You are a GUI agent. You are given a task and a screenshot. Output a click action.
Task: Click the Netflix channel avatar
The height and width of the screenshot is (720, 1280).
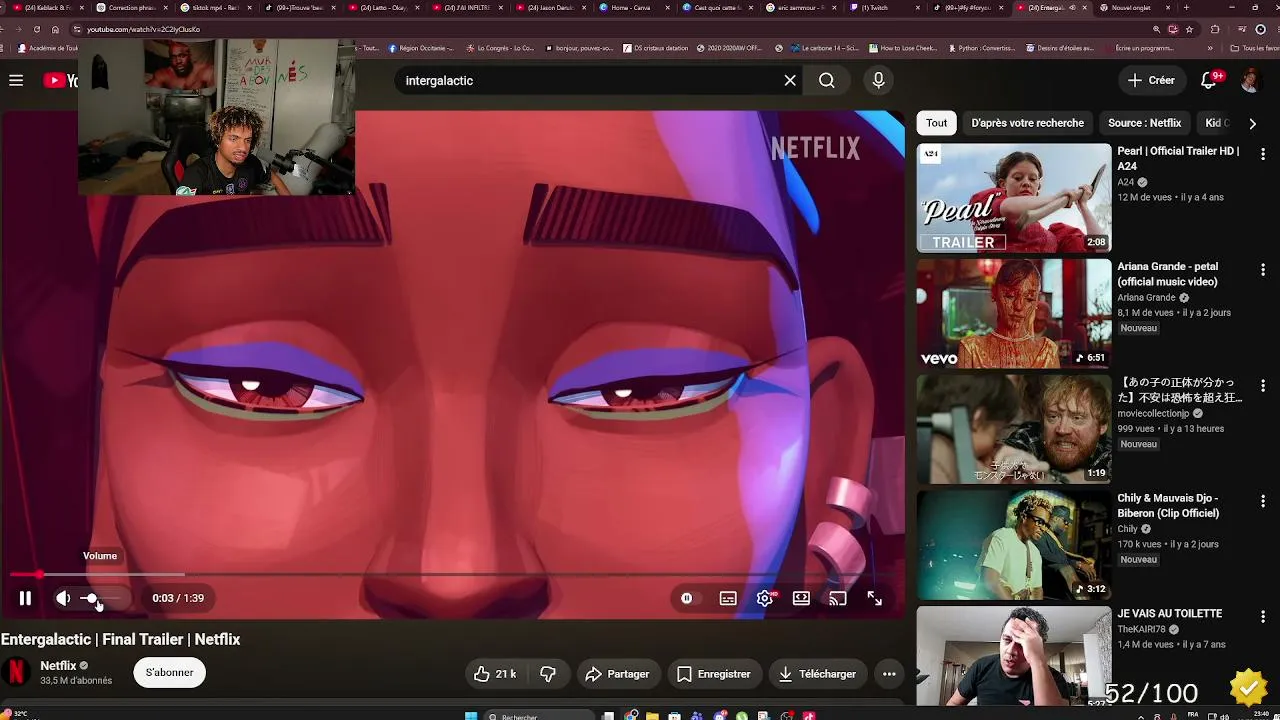pyautogui.click(x=16, y=672)
